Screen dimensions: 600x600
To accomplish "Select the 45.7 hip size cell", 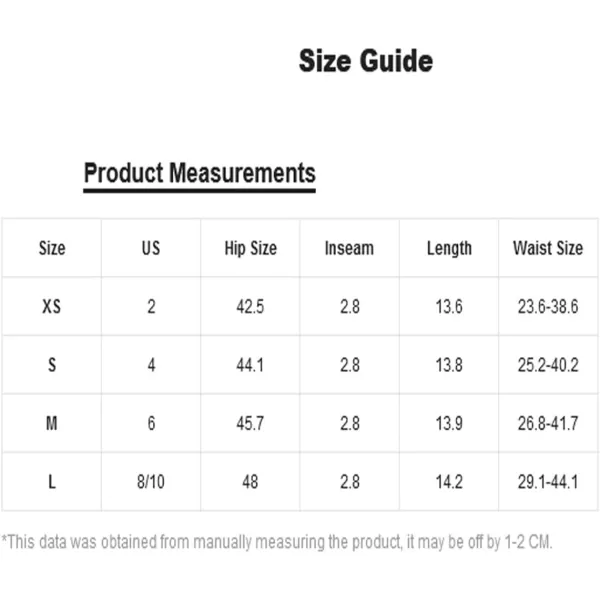I will click(250, 423).
